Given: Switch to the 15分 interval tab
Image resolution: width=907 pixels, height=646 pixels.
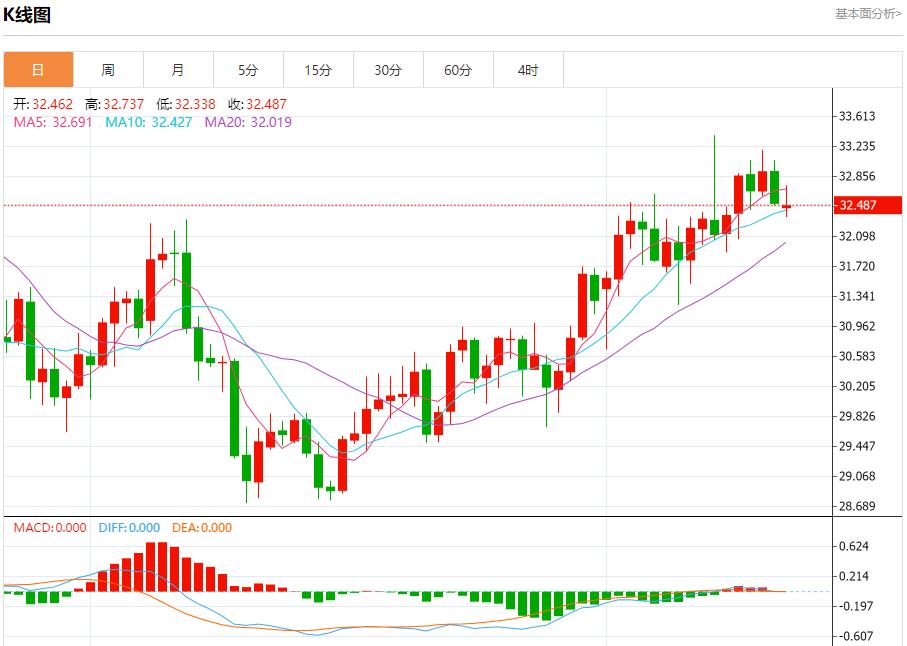Looking at the screenshot, I should point(318,70).
